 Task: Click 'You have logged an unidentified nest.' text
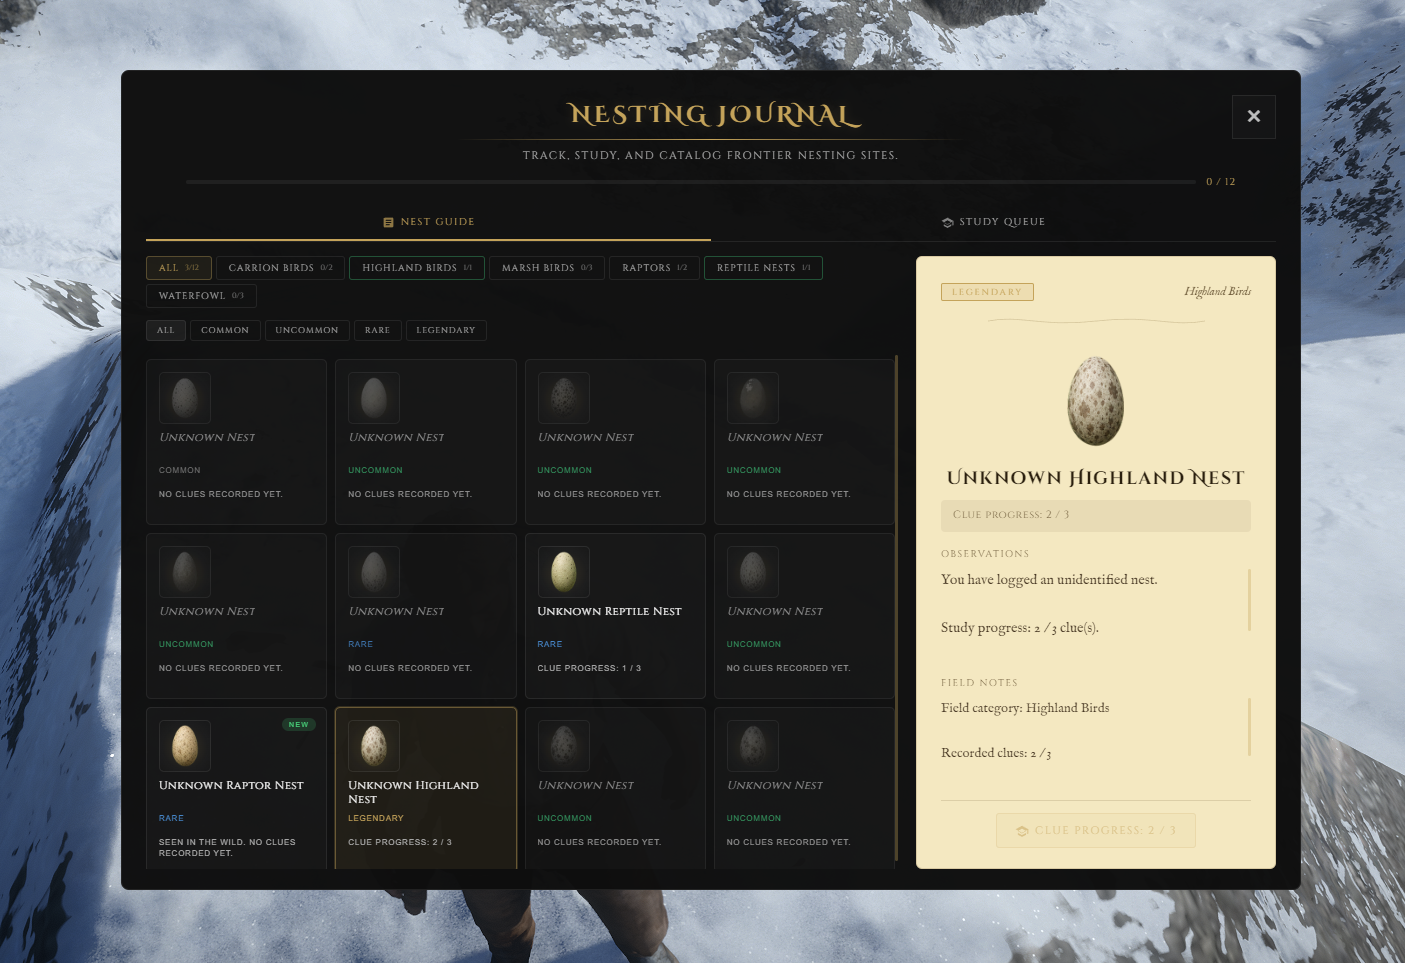(x=1049, y=580)
